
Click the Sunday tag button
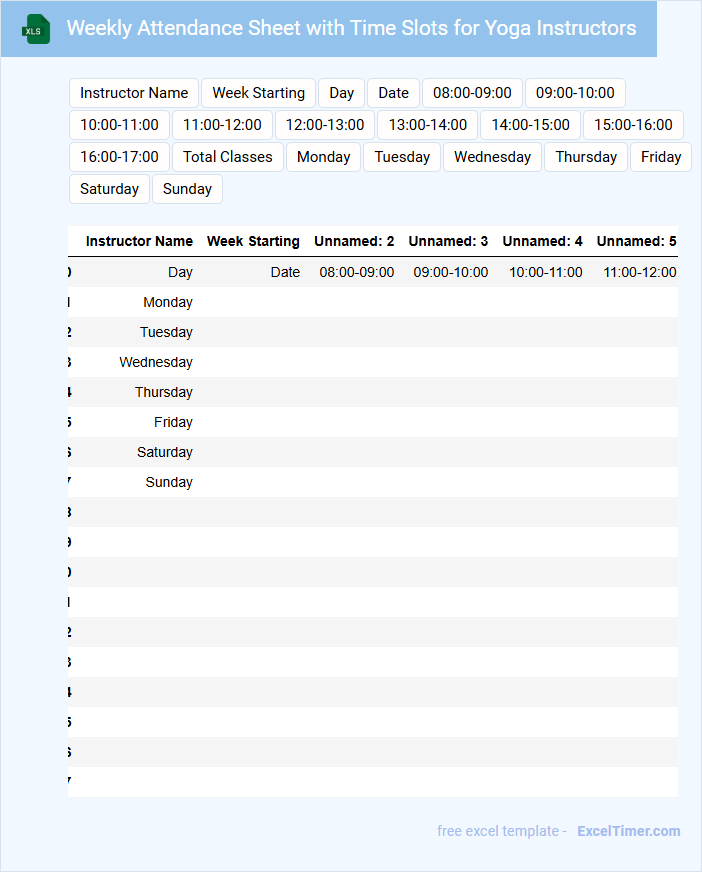pyautogui.click(x=187, y=189)
